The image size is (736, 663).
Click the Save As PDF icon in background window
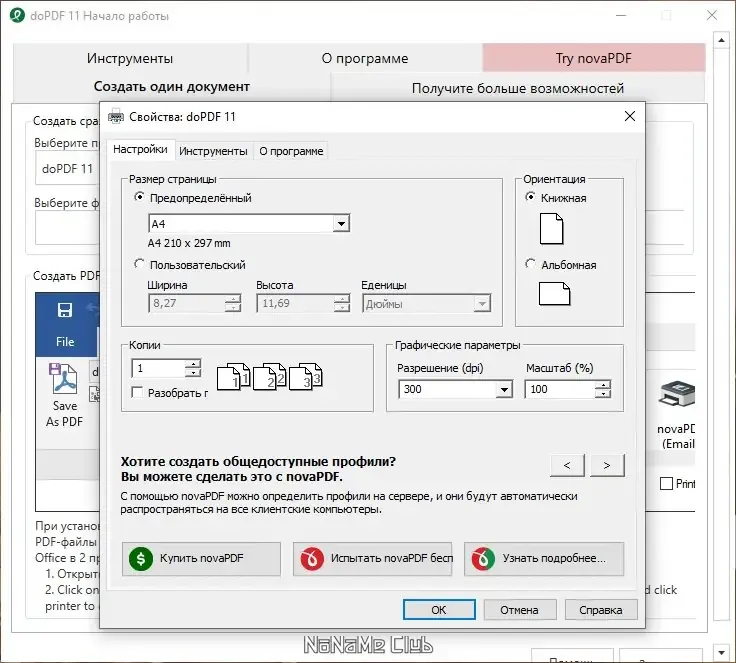[64, 379]
